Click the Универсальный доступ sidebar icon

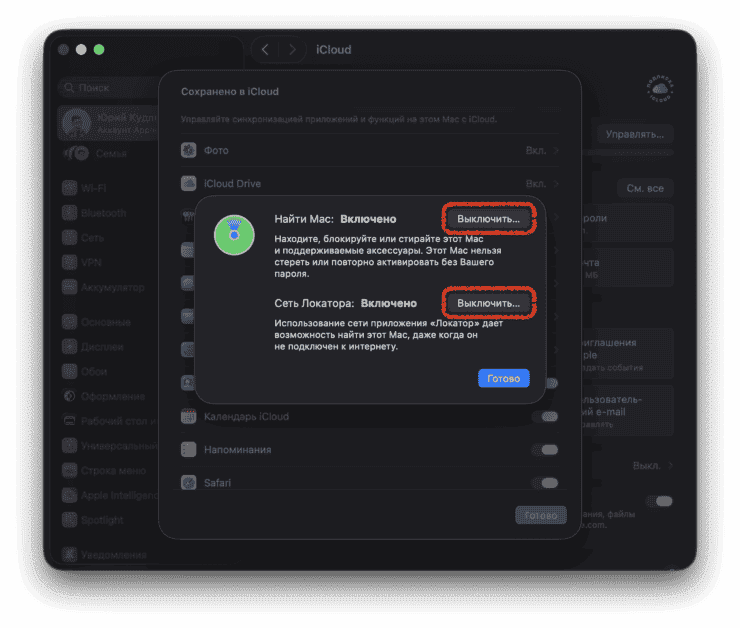click(x=70, y=445)
